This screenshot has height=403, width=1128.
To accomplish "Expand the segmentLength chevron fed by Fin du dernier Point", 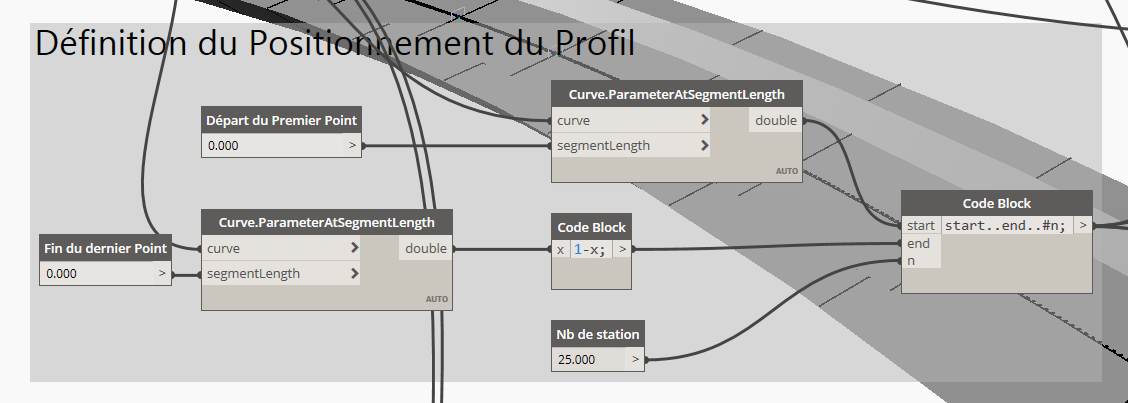I will [x=355, y=273].
